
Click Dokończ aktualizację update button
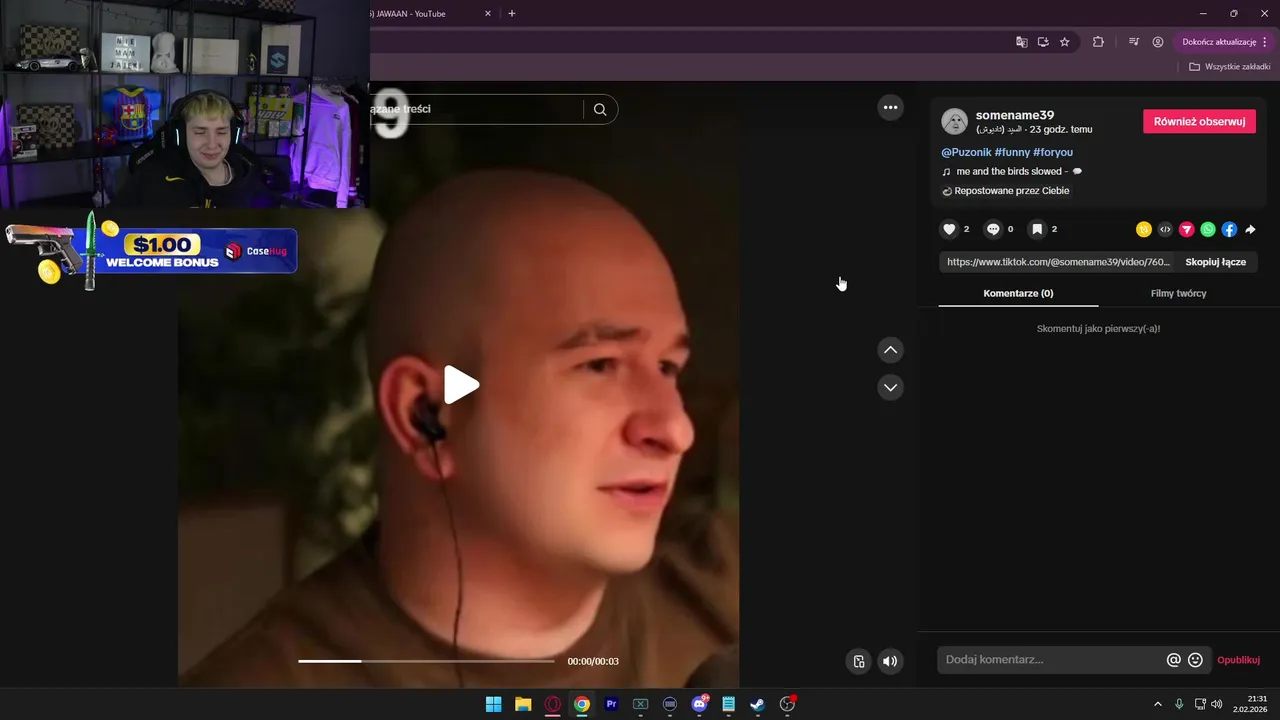pos(1218,42)
